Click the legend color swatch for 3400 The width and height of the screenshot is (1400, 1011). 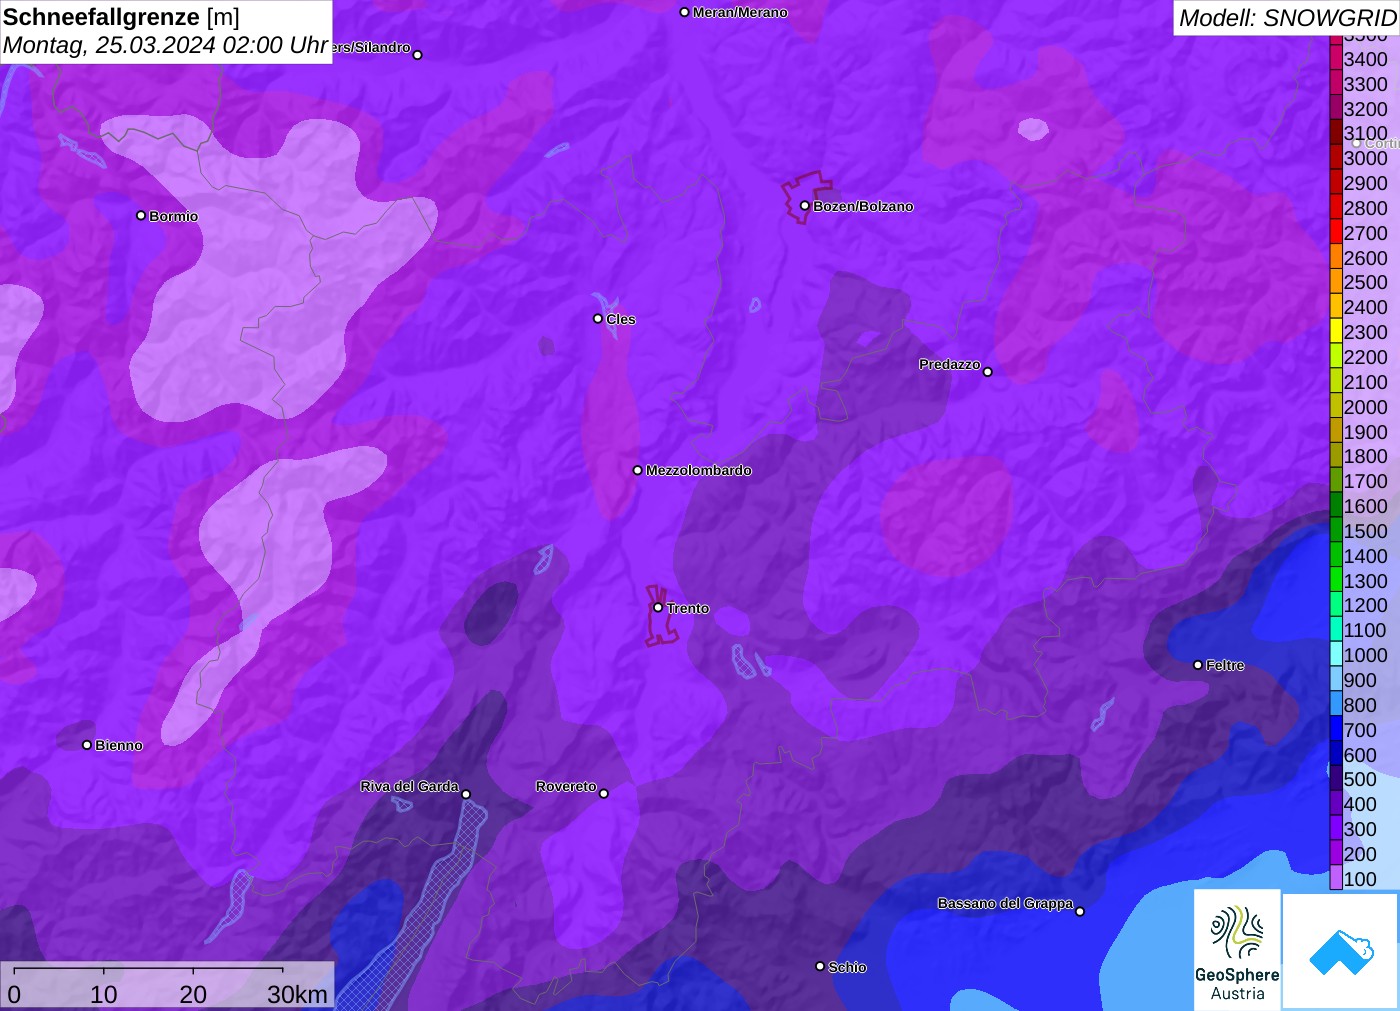point(1336,57)
